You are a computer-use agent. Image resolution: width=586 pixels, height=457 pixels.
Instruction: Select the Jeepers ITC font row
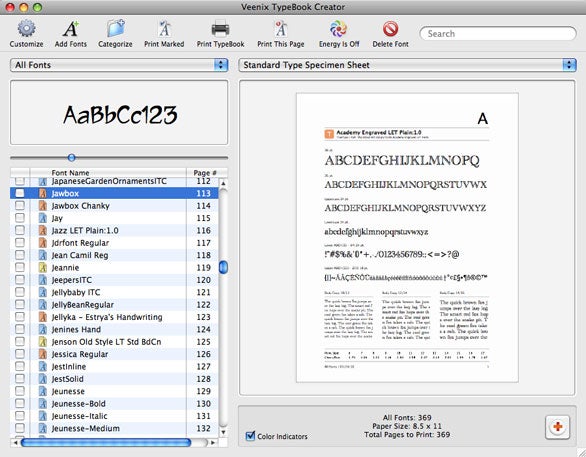[x=114, y=280]
